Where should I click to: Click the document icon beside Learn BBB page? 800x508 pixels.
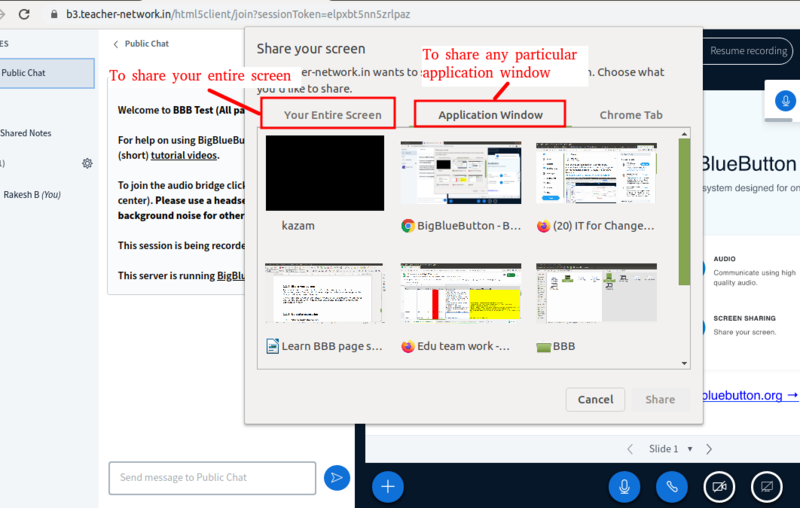[272, 346]
